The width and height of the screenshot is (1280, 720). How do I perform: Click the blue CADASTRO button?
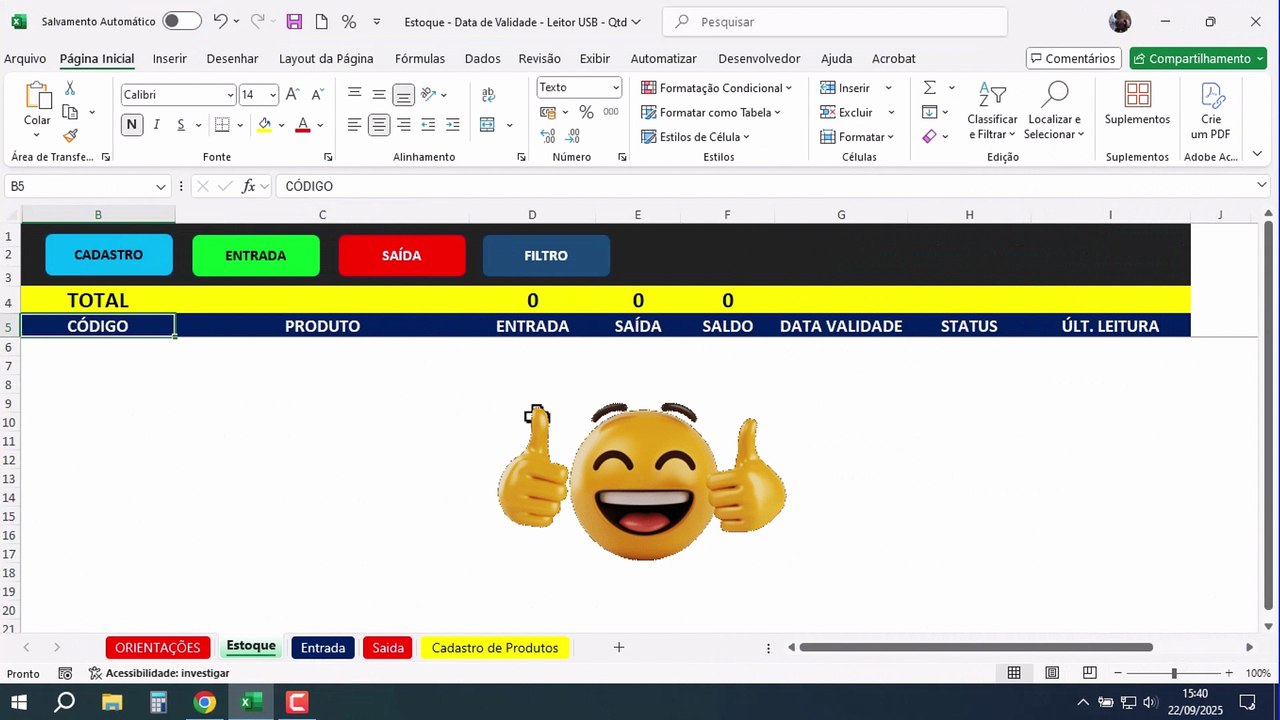[x=109, y=255]
